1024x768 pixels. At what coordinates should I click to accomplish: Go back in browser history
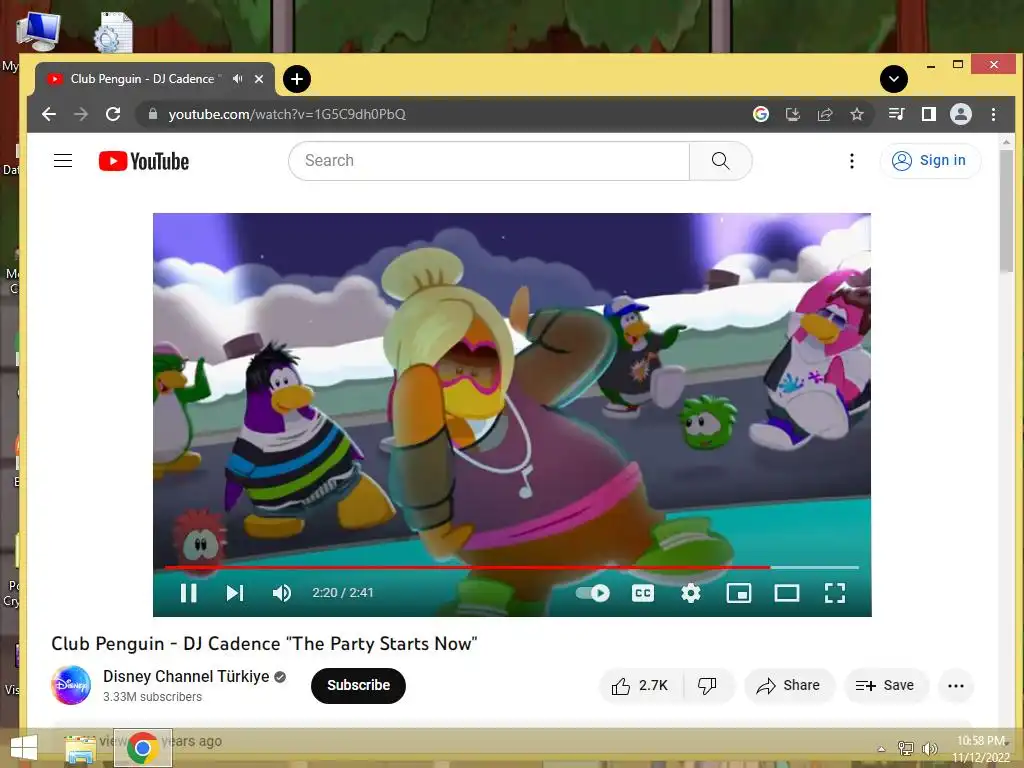49,114
